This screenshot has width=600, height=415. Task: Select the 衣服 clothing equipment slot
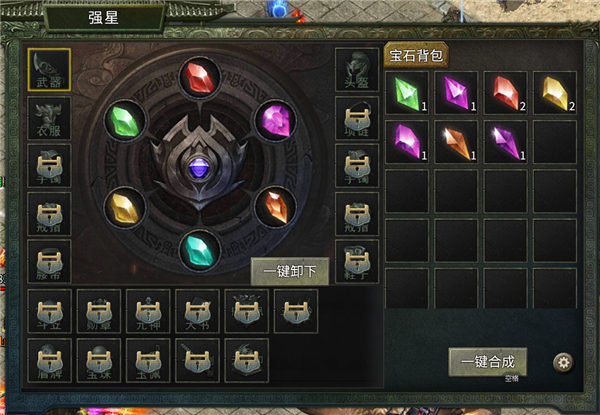[x=49, y=118]
